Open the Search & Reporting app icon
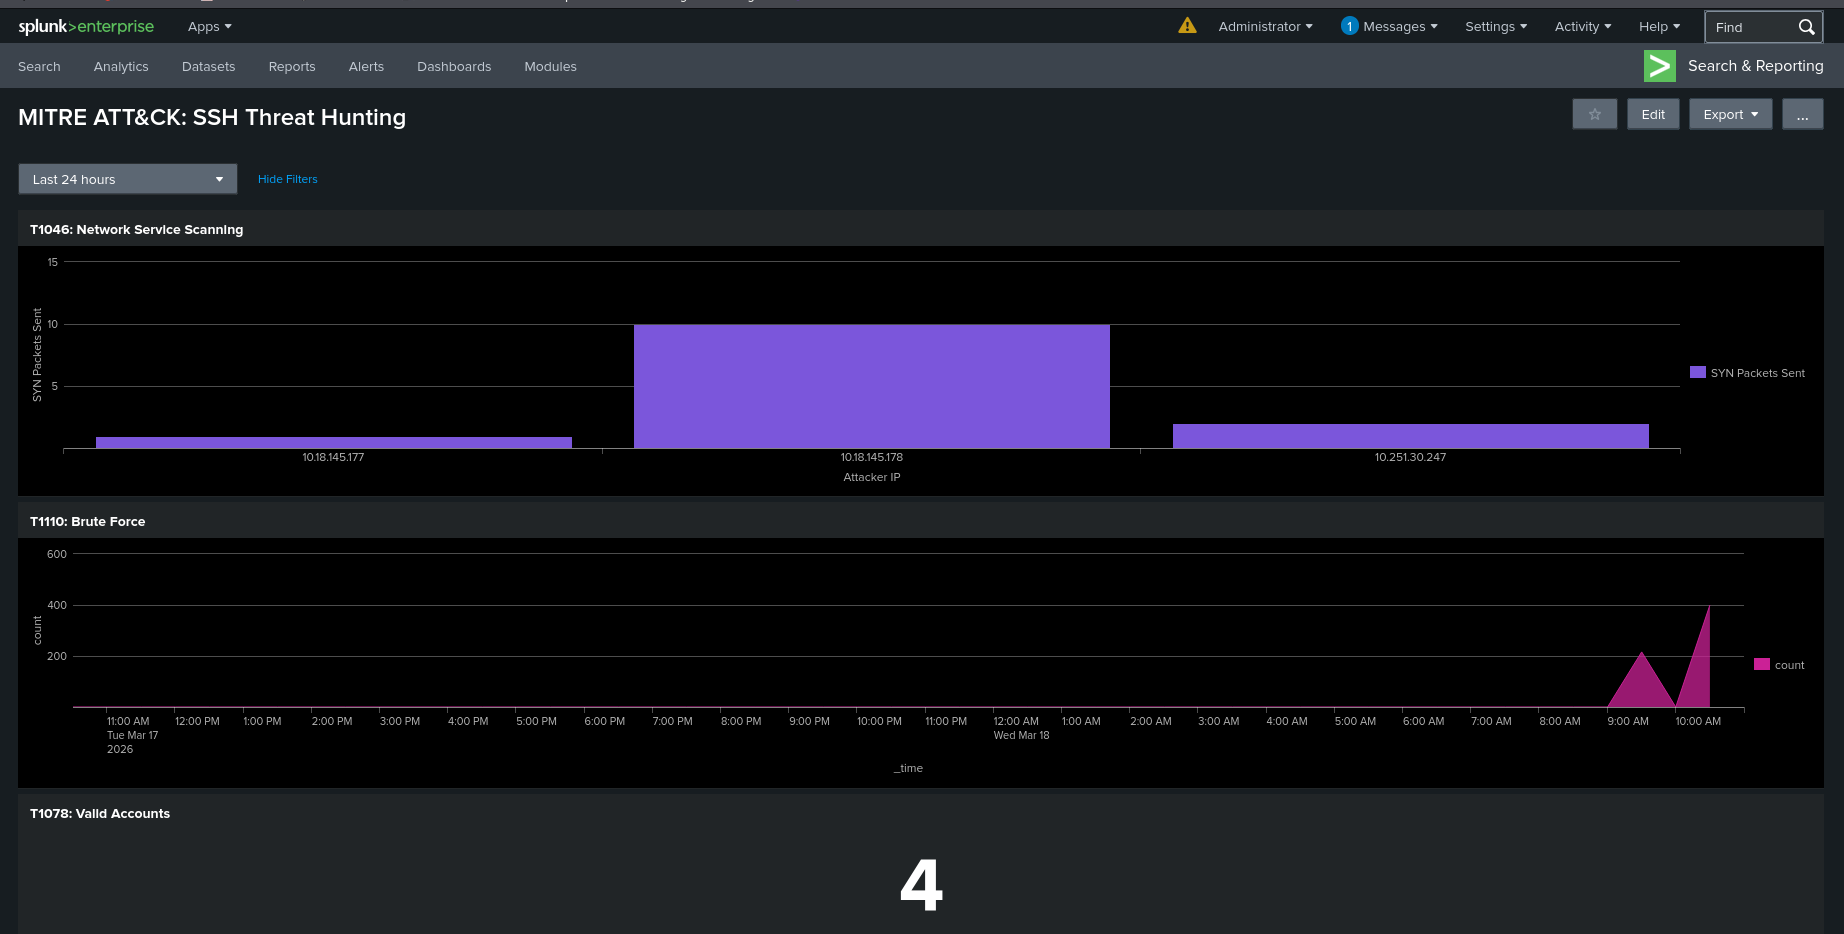 (x=1660, y=66)
